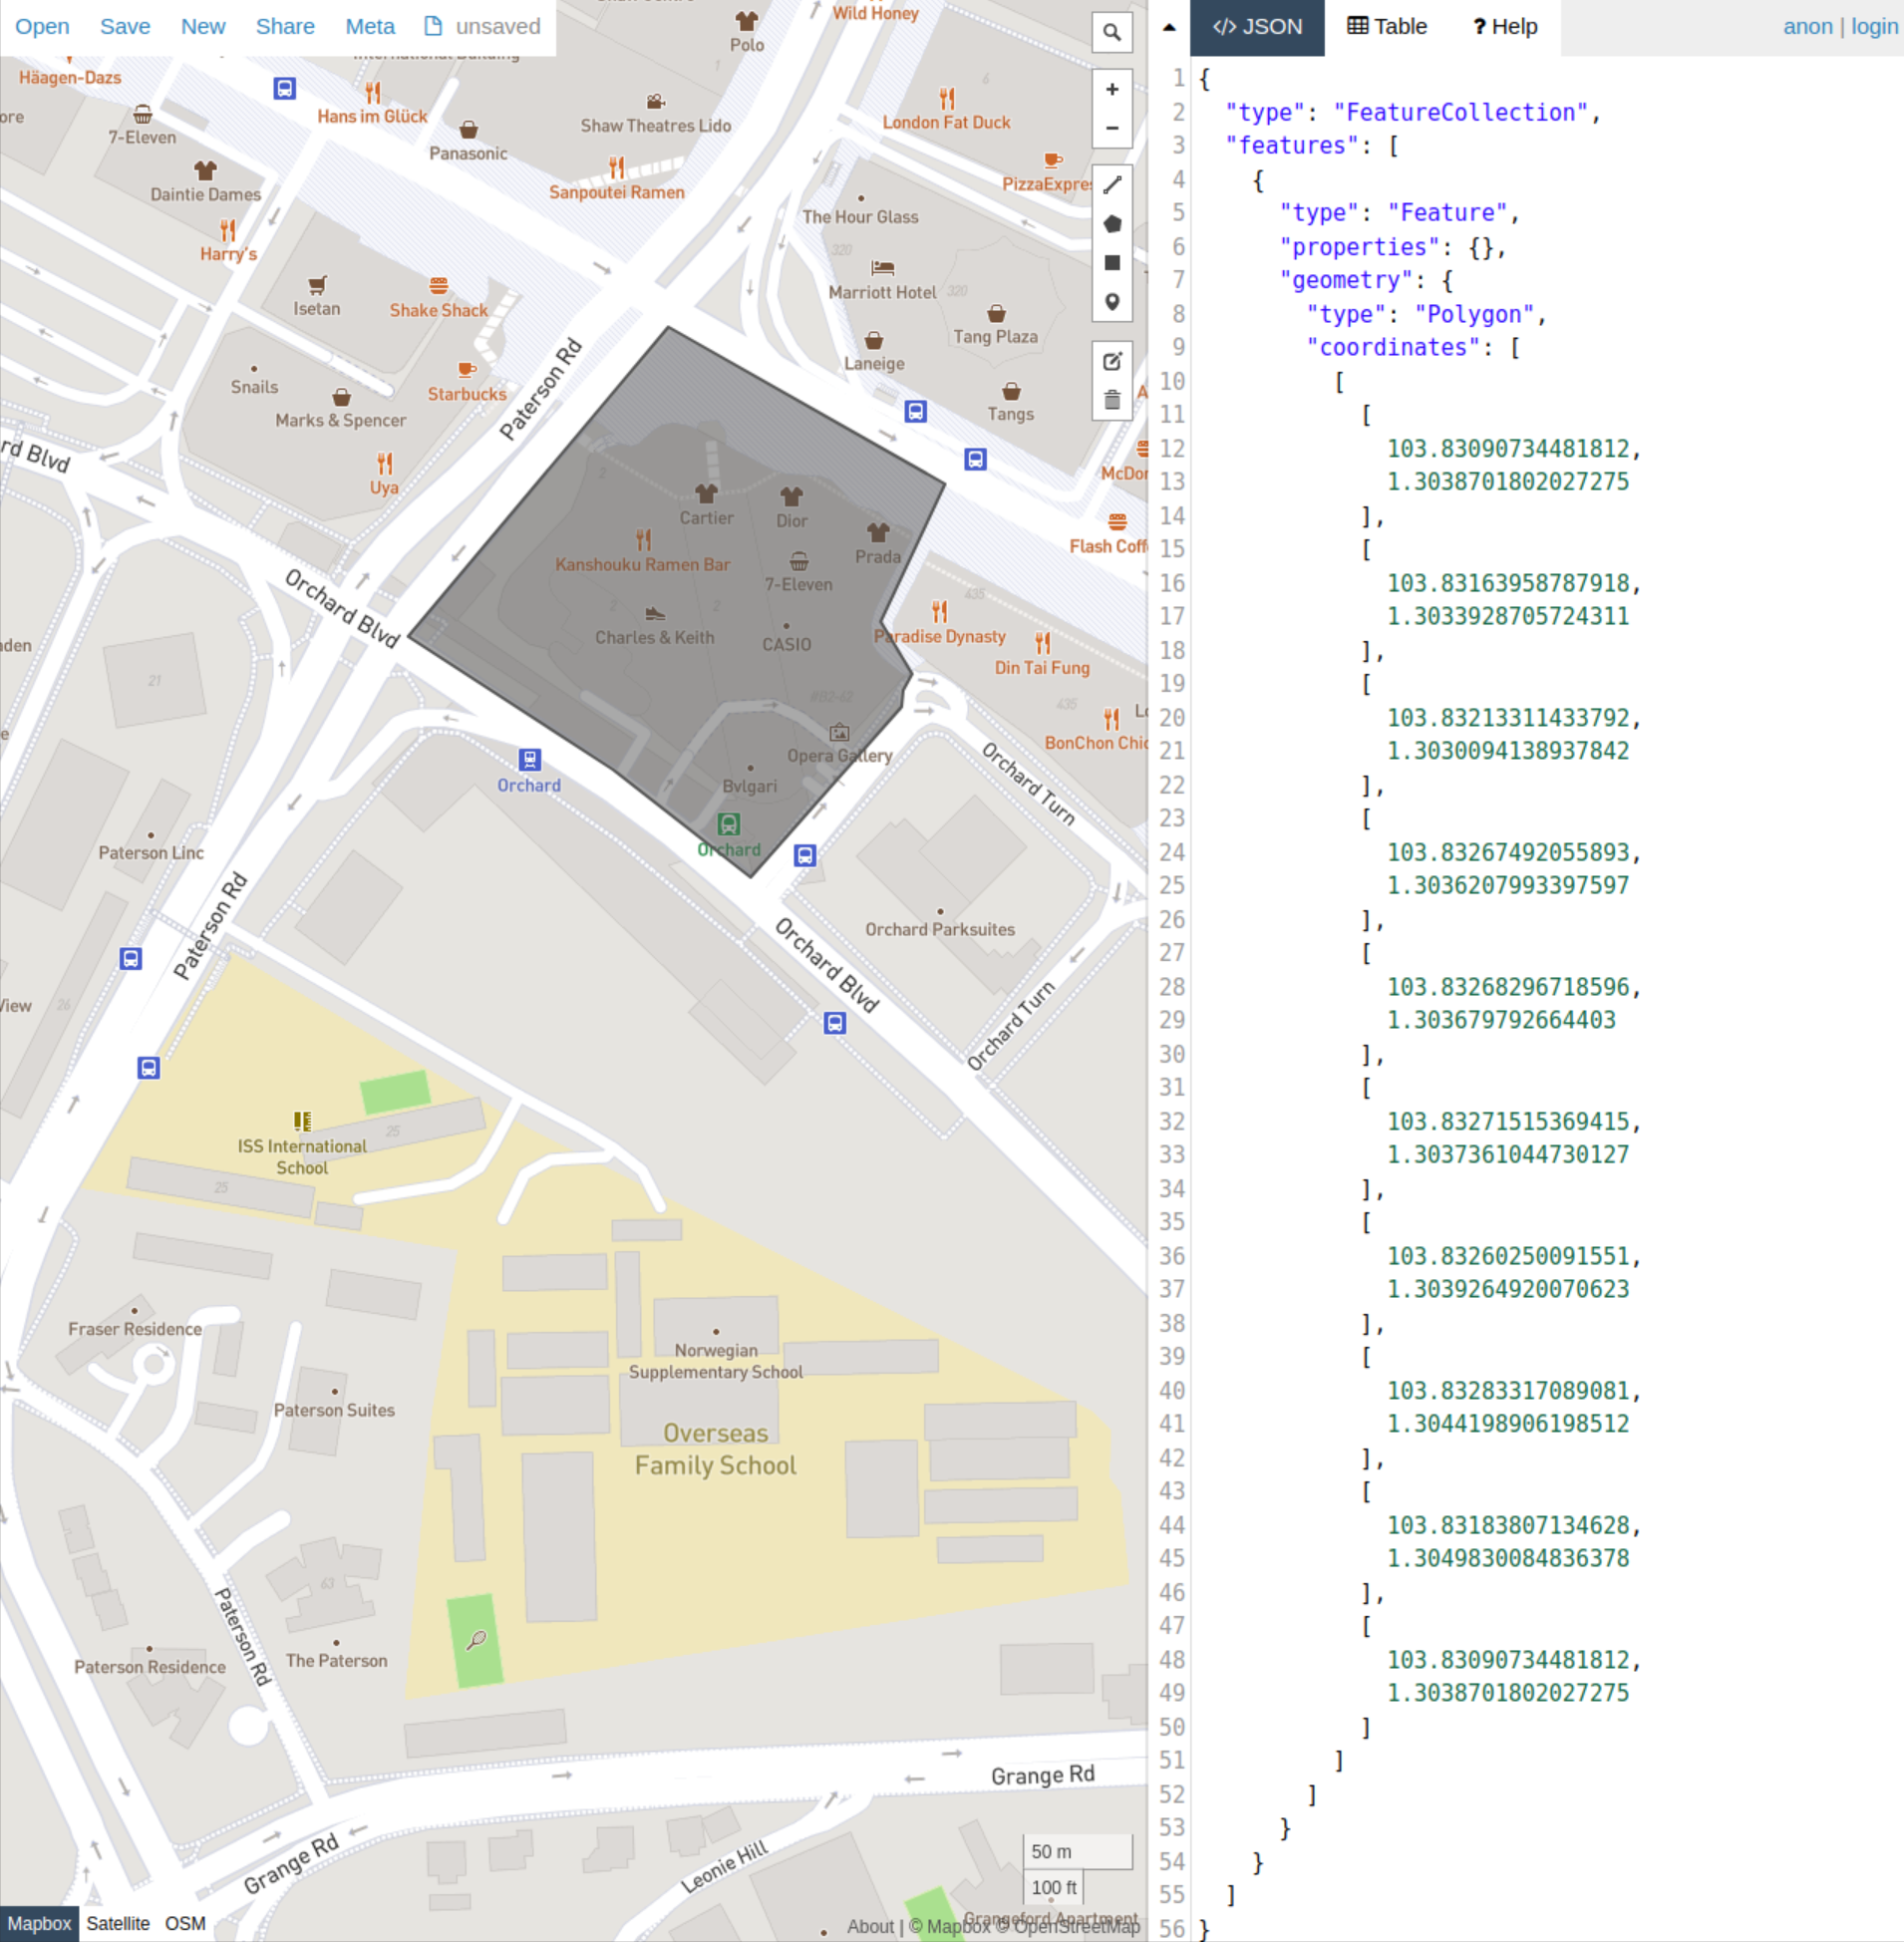Open the map search tool
The width and height of the screenshot is (1904, 1942).
tap(1111, 33)
